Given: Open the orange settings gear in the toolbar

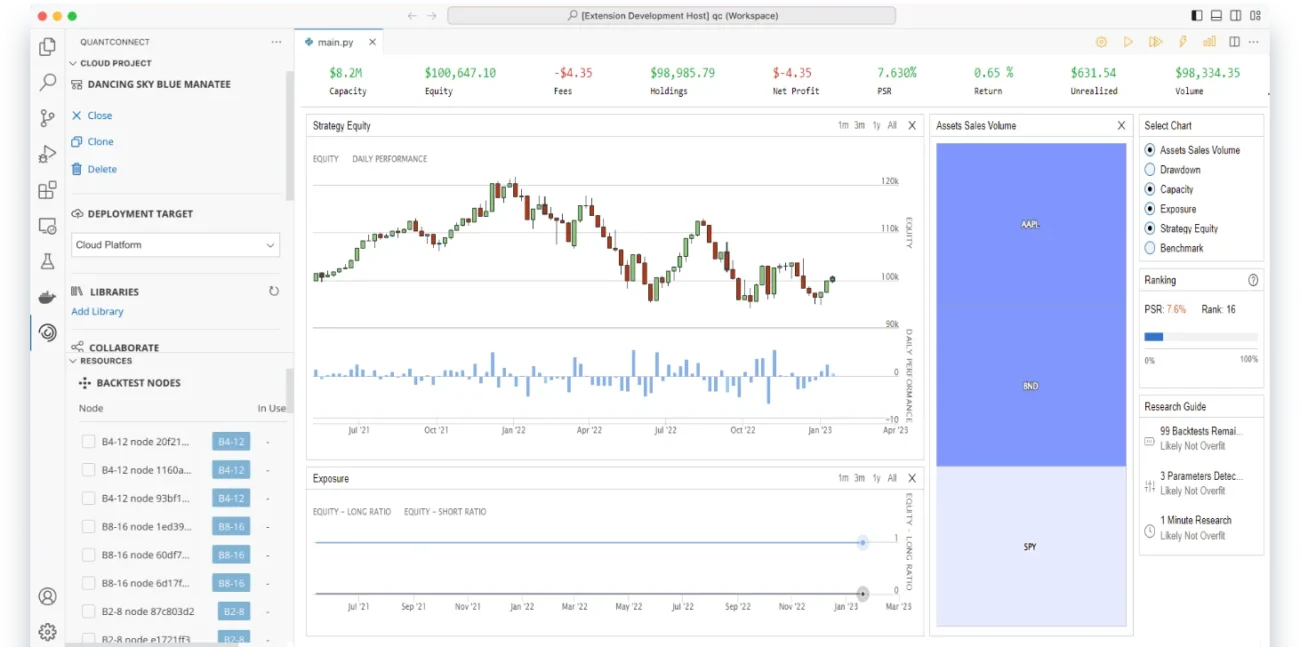Looking at the screenshot, I should [1101, 41].
